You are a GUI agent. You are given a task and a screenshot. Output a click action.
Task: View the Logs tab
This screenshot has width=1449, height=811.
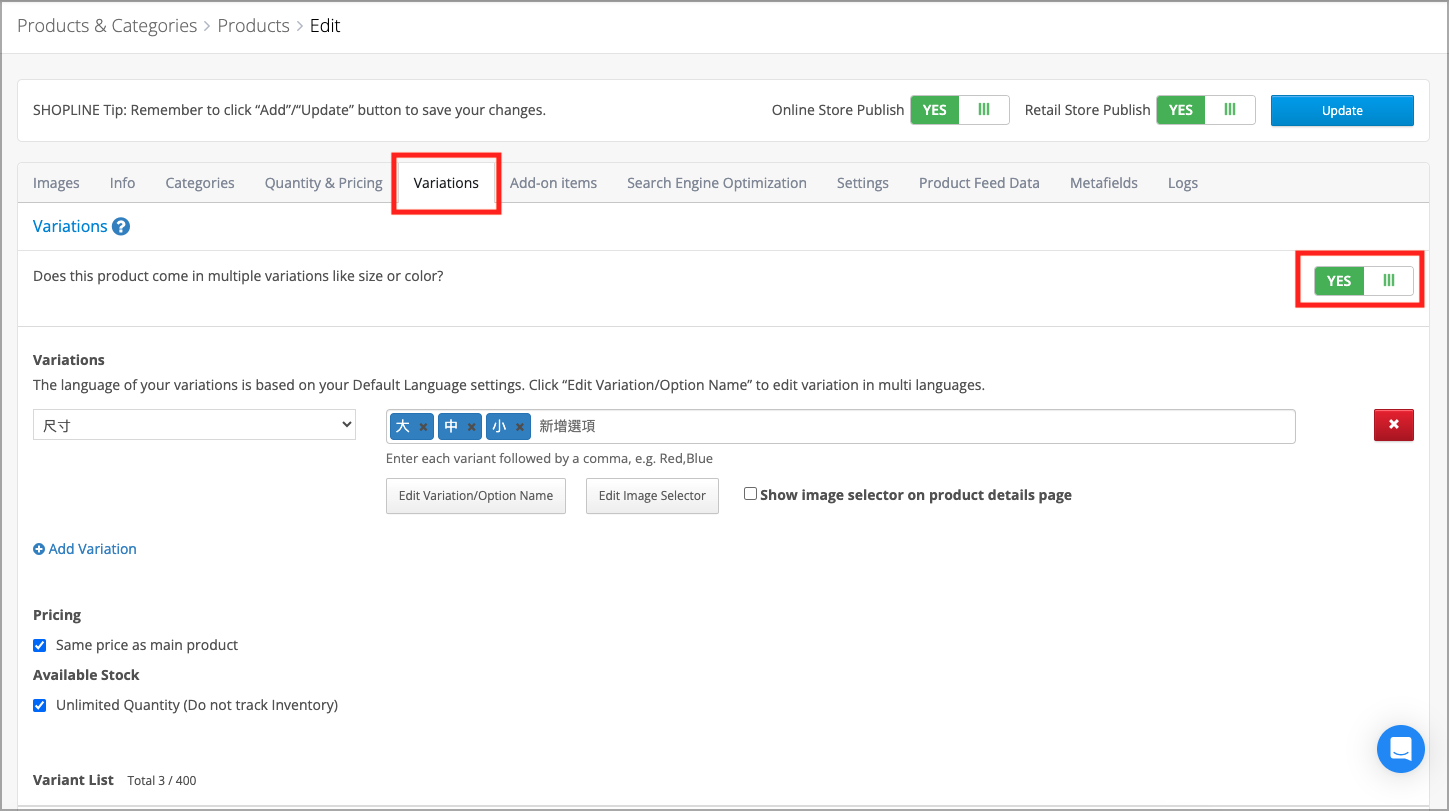[1182, 183]
